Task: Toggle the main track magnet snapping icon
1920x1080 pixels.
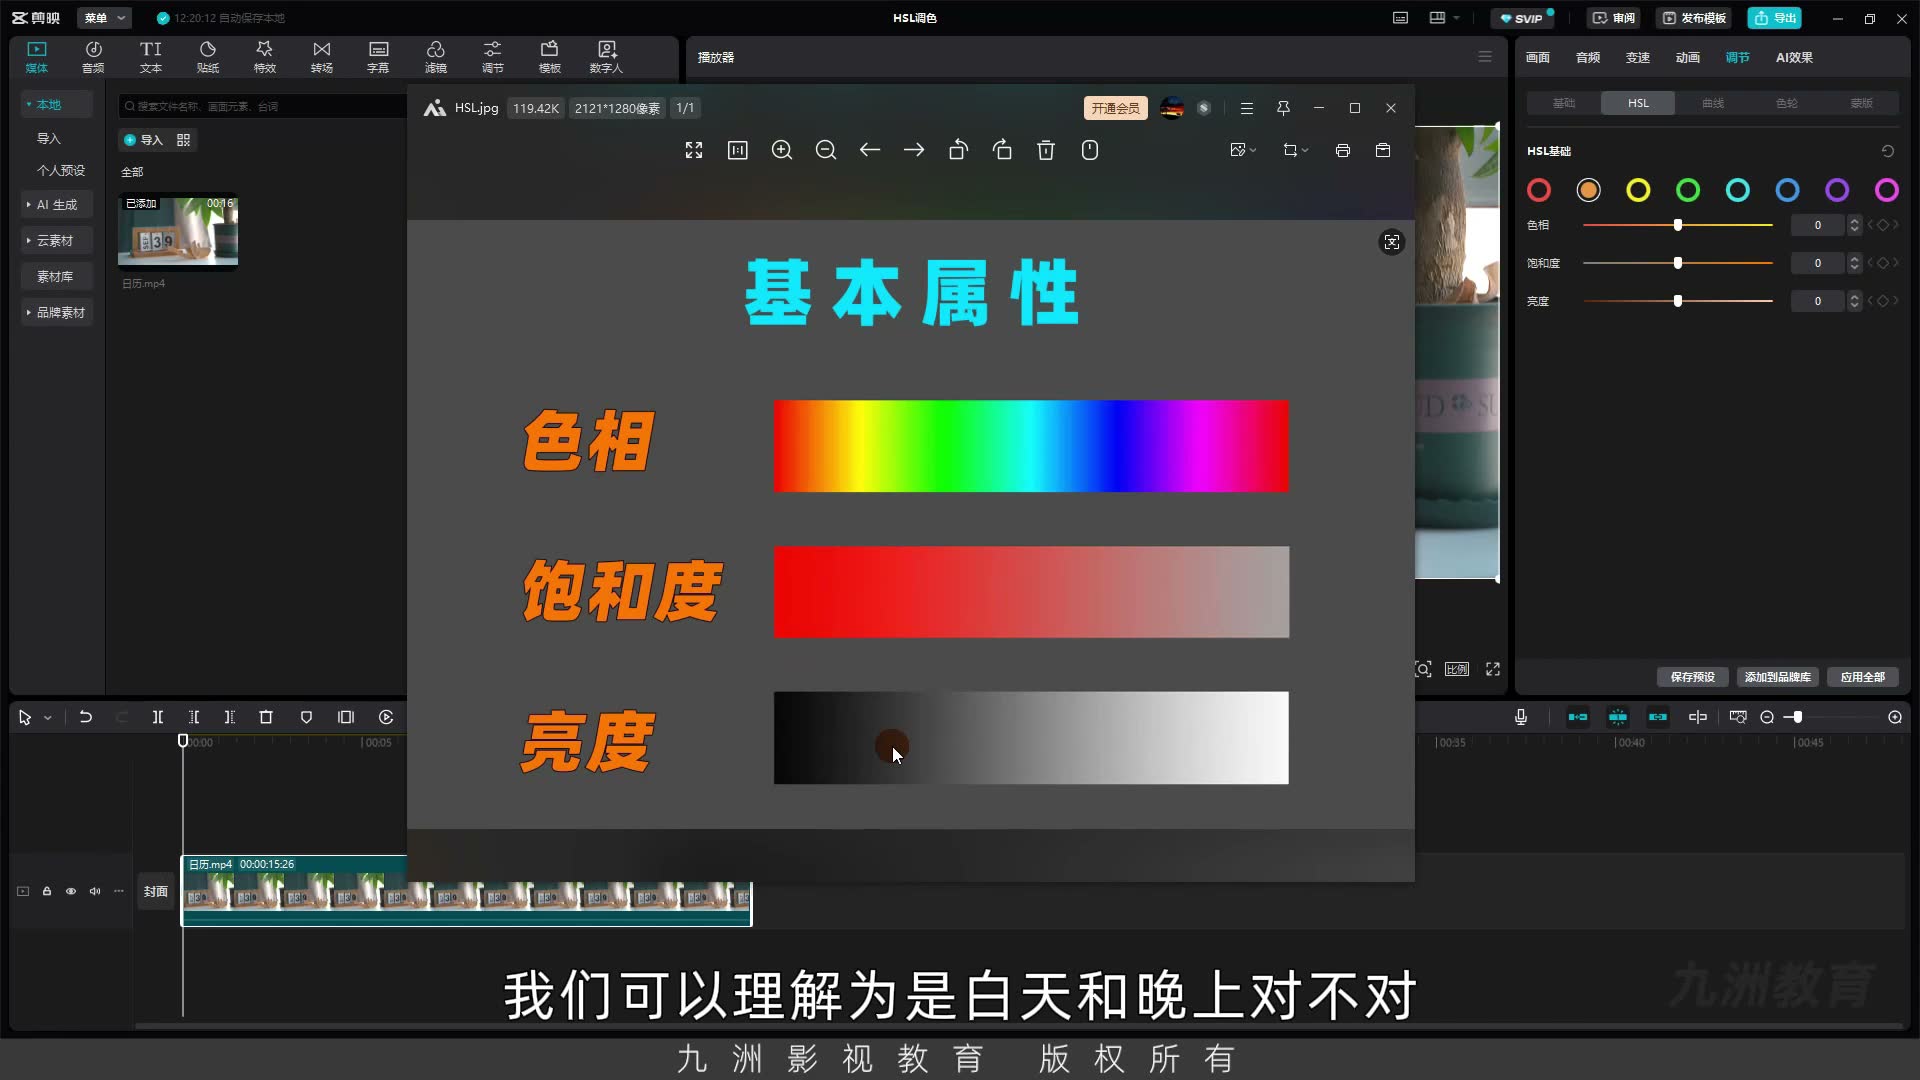Action: pyautogui.click(x=1578, y=717)
